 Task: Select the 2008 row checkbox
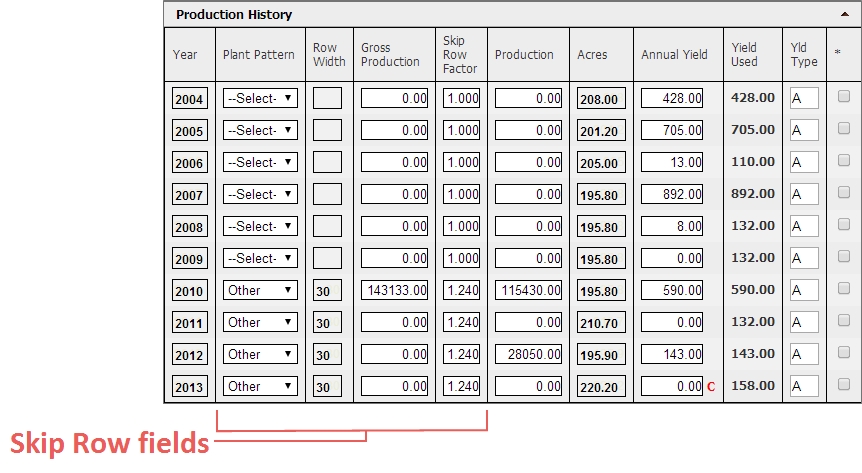(x=843, y=224)
